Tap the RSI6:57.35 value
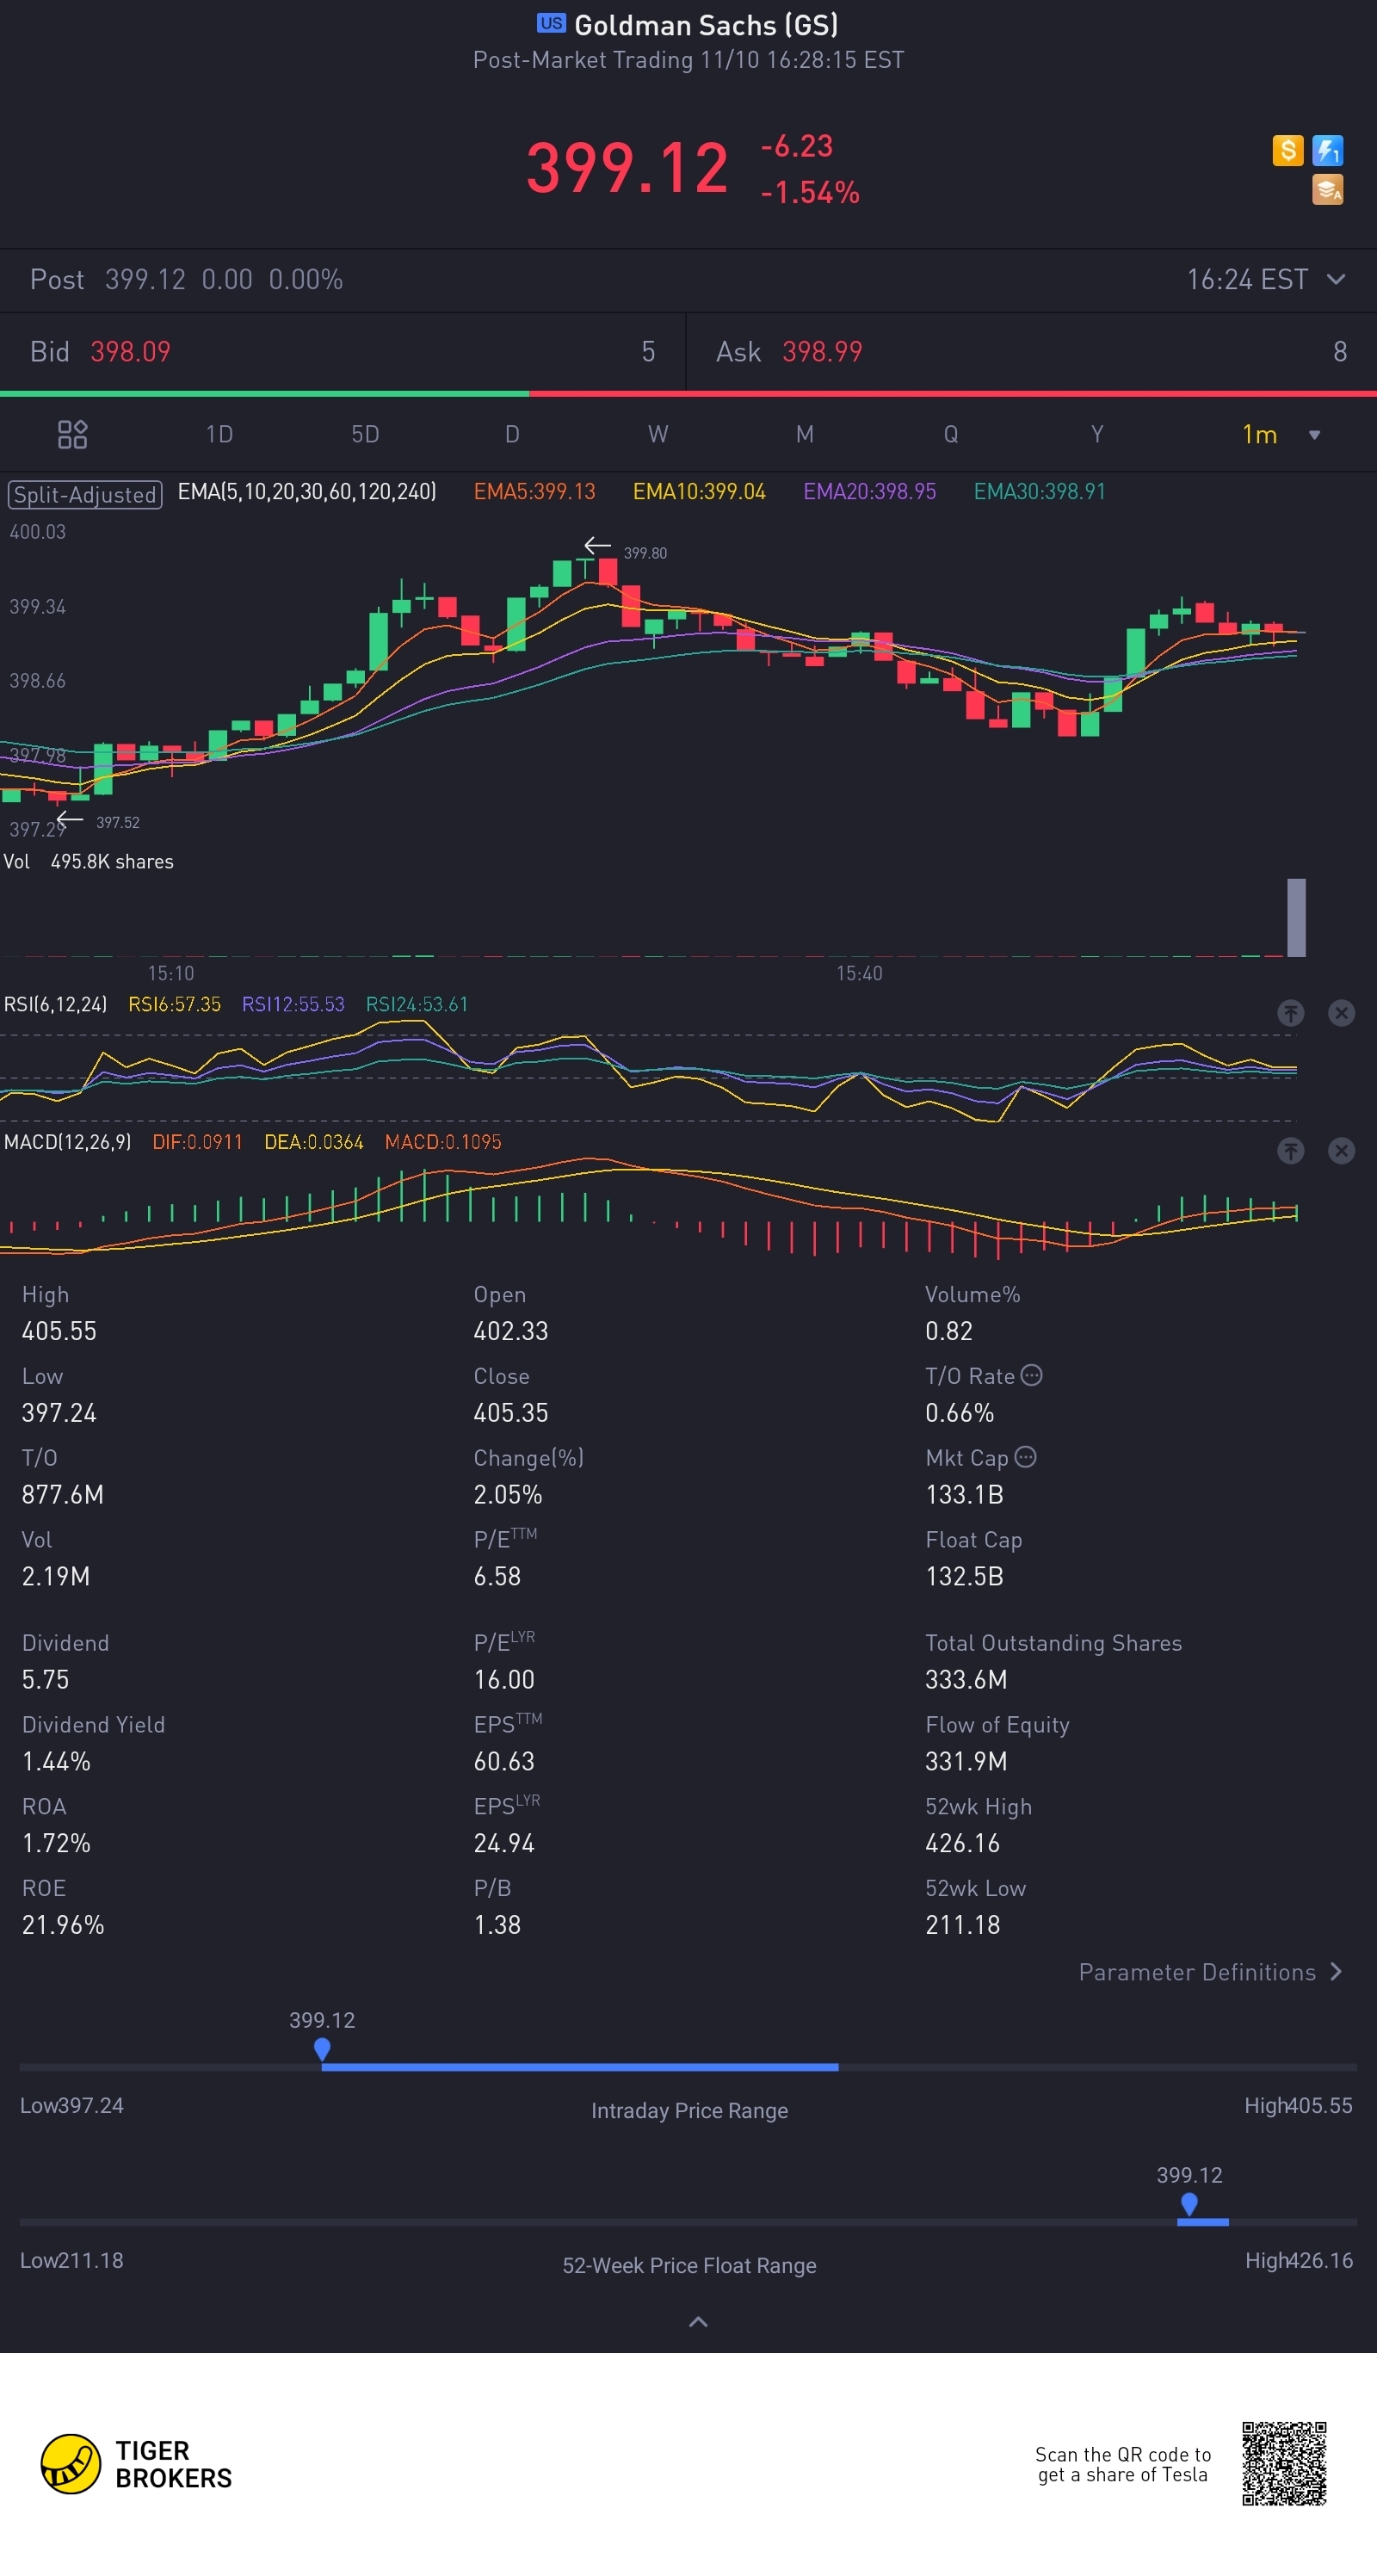Screen dimensions: 1377x2576 click(x=175, y=1004)
